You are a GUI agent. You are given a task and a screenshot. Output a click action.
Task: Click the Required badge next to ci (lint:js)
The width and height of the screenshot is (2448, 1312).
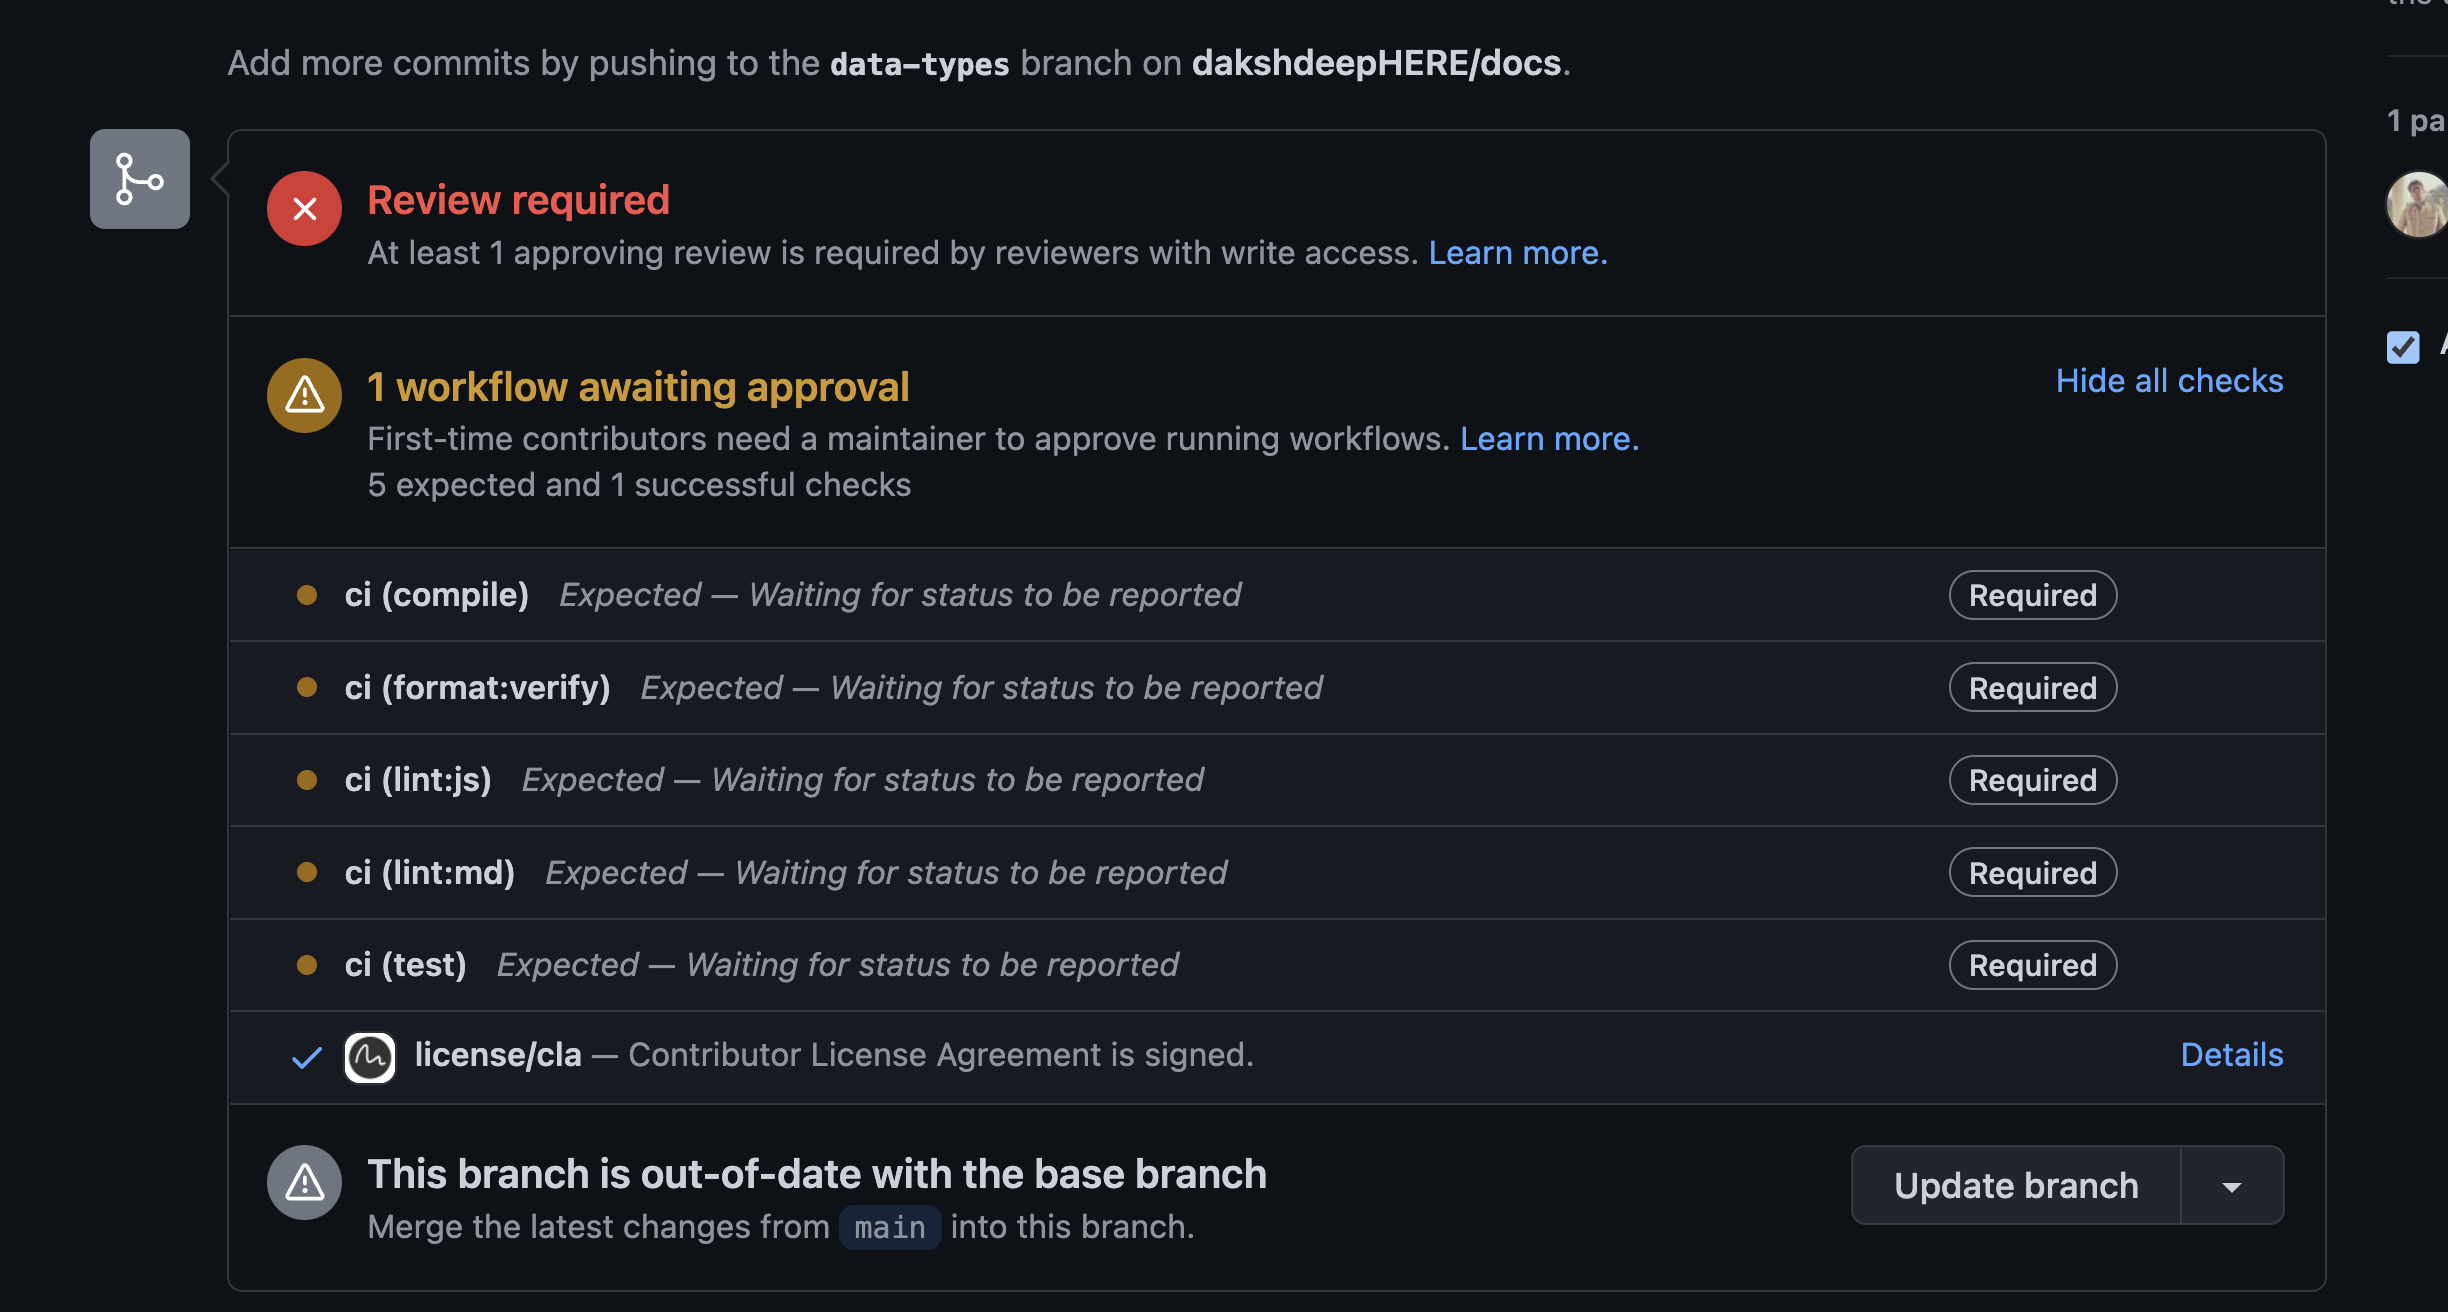(2031, 780)
